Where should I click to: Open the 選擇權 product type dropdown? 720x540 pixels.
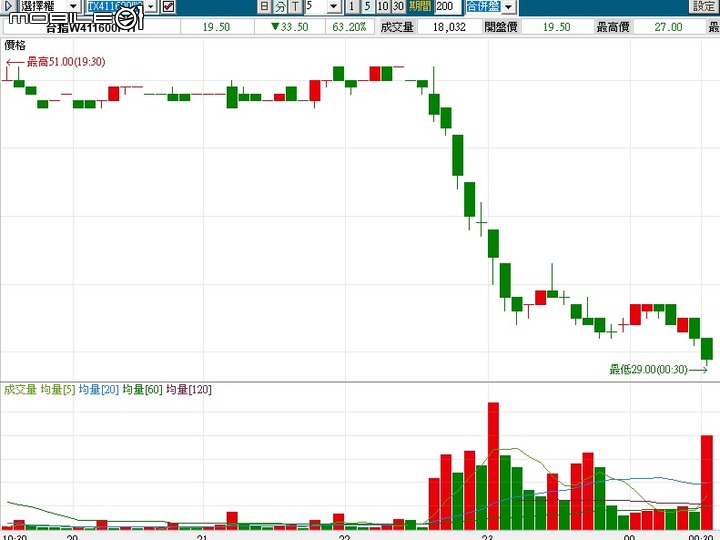point(73,6)
